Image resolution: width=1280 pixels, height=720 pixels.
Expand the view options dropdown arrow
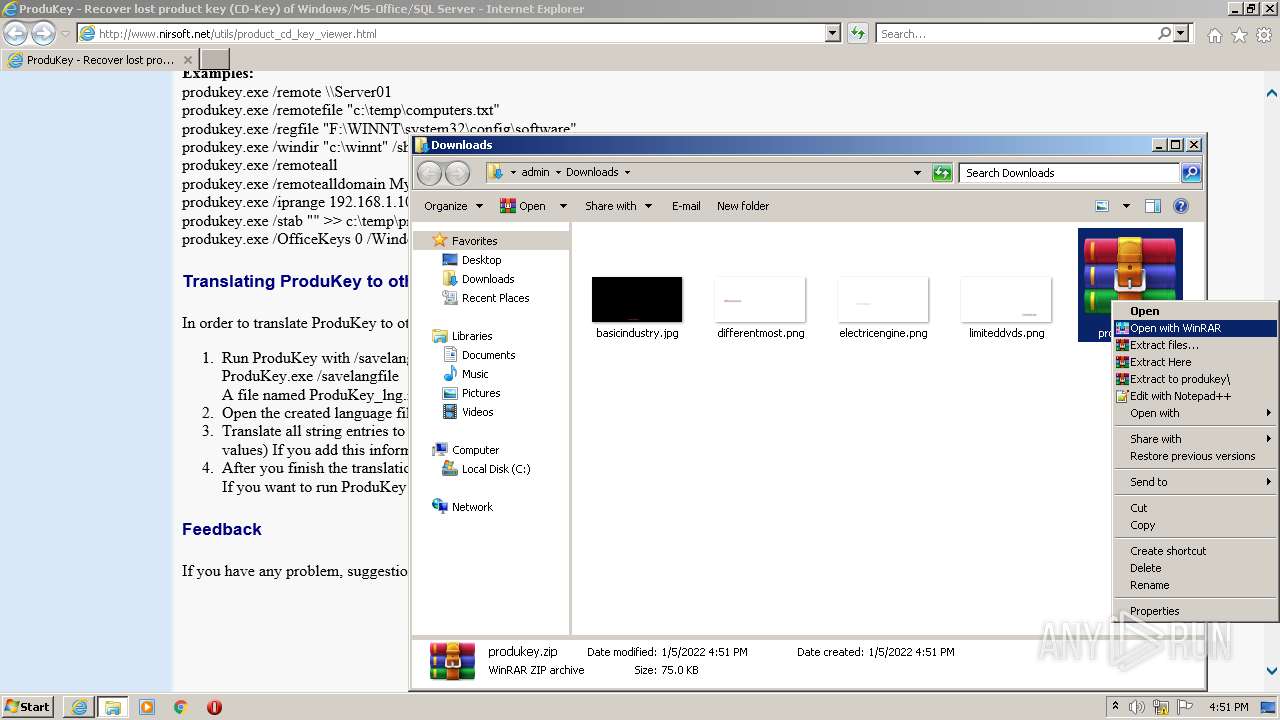1126,206
